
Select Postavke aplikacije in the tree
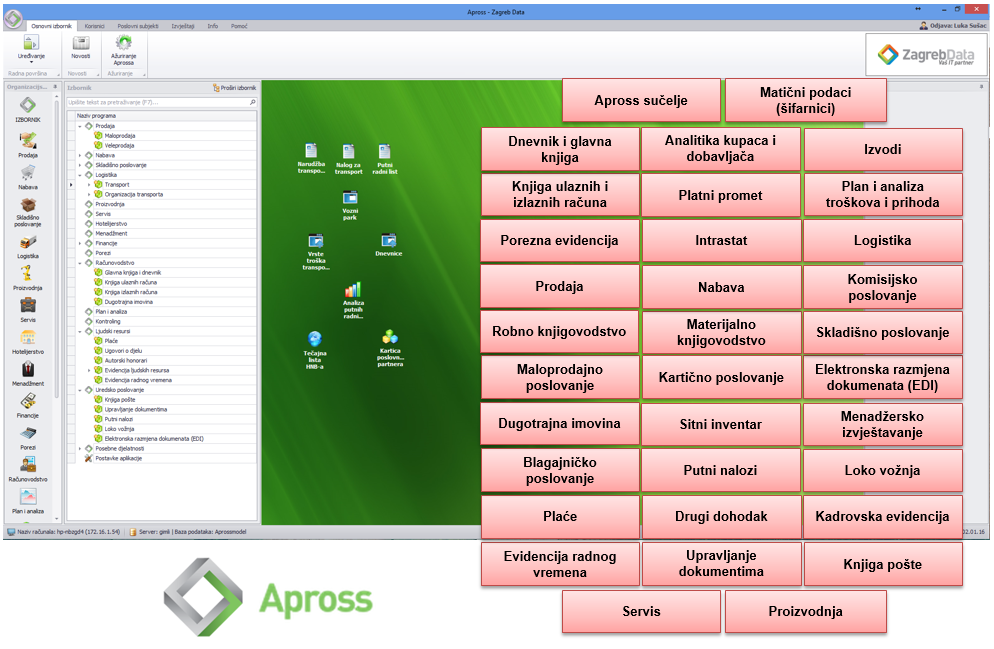pyautogui.click(x=119, y=458)
